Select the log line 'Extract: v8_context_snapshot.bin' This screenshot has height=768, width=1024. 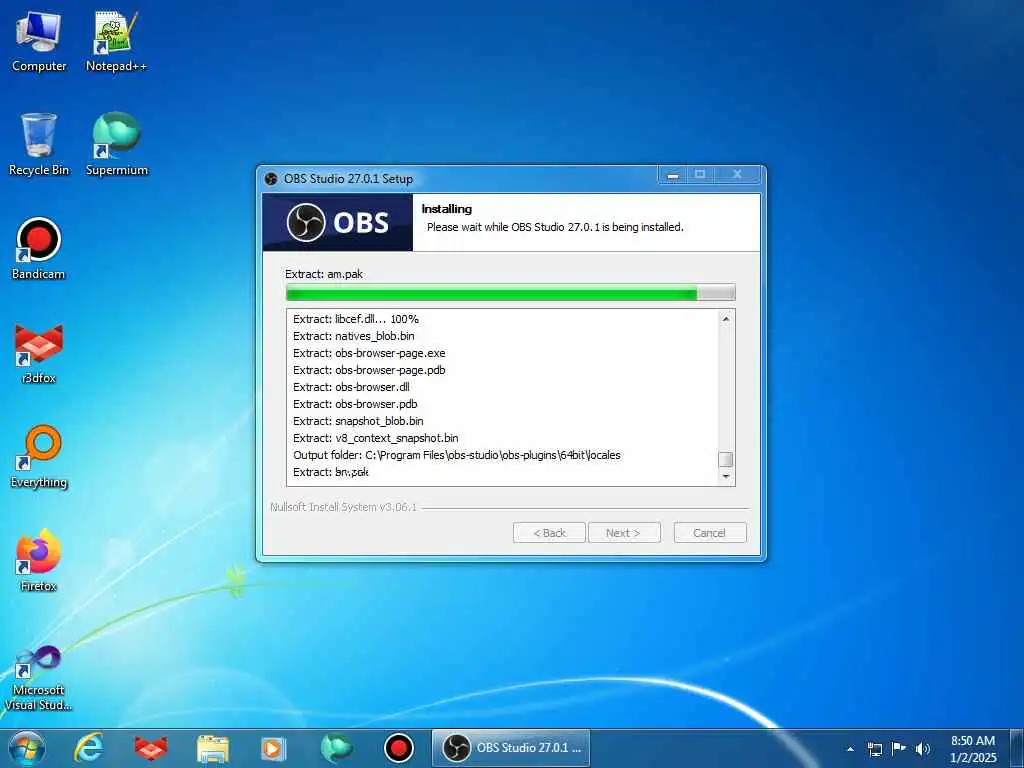(x=376, y=438)
